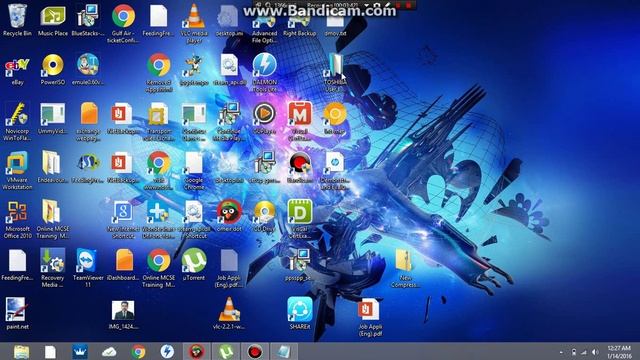Launch DAEMON Tools Lite desktop shortcut
This screenshot has height=360, width=640.
click(264, 64)
